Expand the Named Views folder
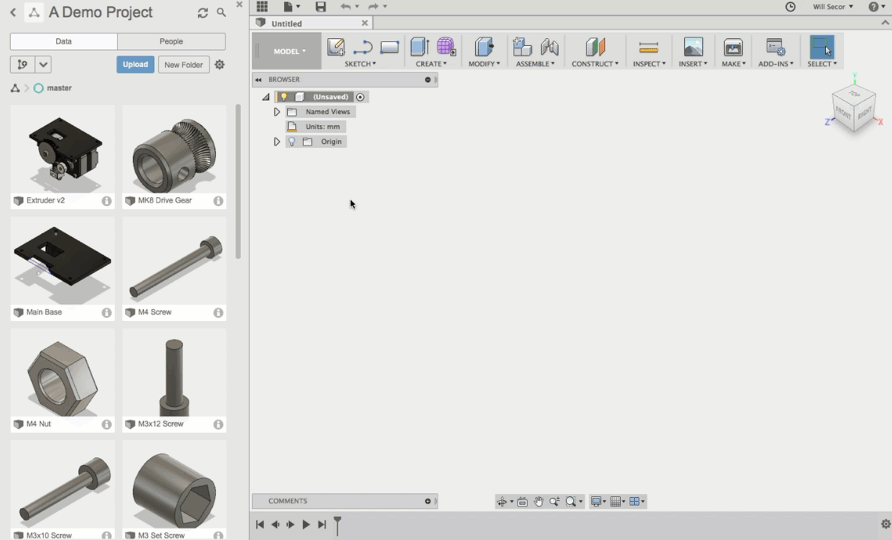Image resolution: width=892 pixels, height=540 pixels. [277, 112]
